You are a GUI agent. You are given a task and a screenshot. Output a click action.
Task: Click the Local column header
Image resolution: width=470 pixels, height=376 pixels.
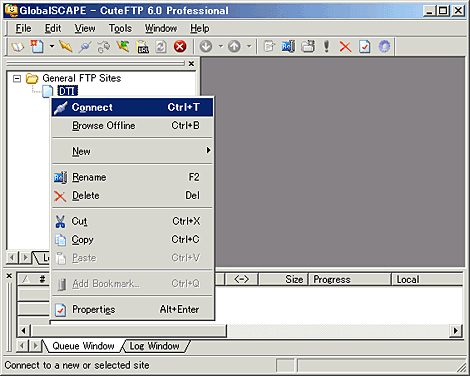point(428,279)
